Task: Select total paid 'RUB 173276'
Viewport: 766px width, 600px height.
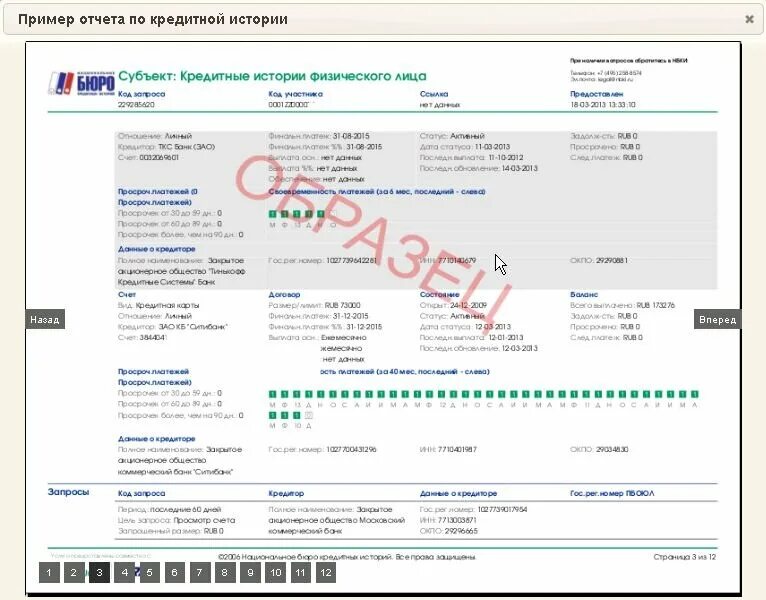Action: (x=656, y=305)
